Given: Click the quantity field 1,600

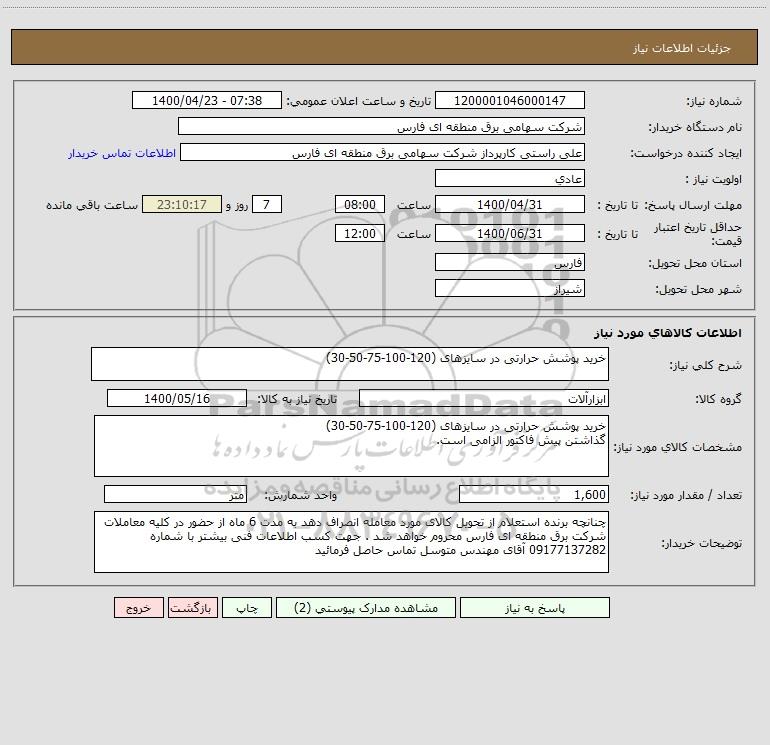Looking at the screenshot, I should [x=534, y=494].
